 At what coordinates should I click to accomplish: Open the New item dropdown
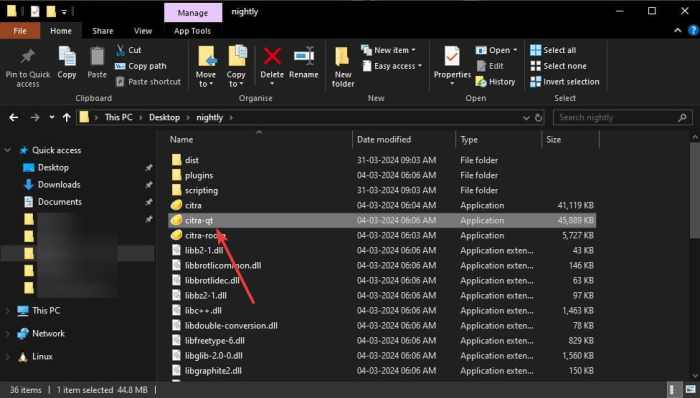388,50
